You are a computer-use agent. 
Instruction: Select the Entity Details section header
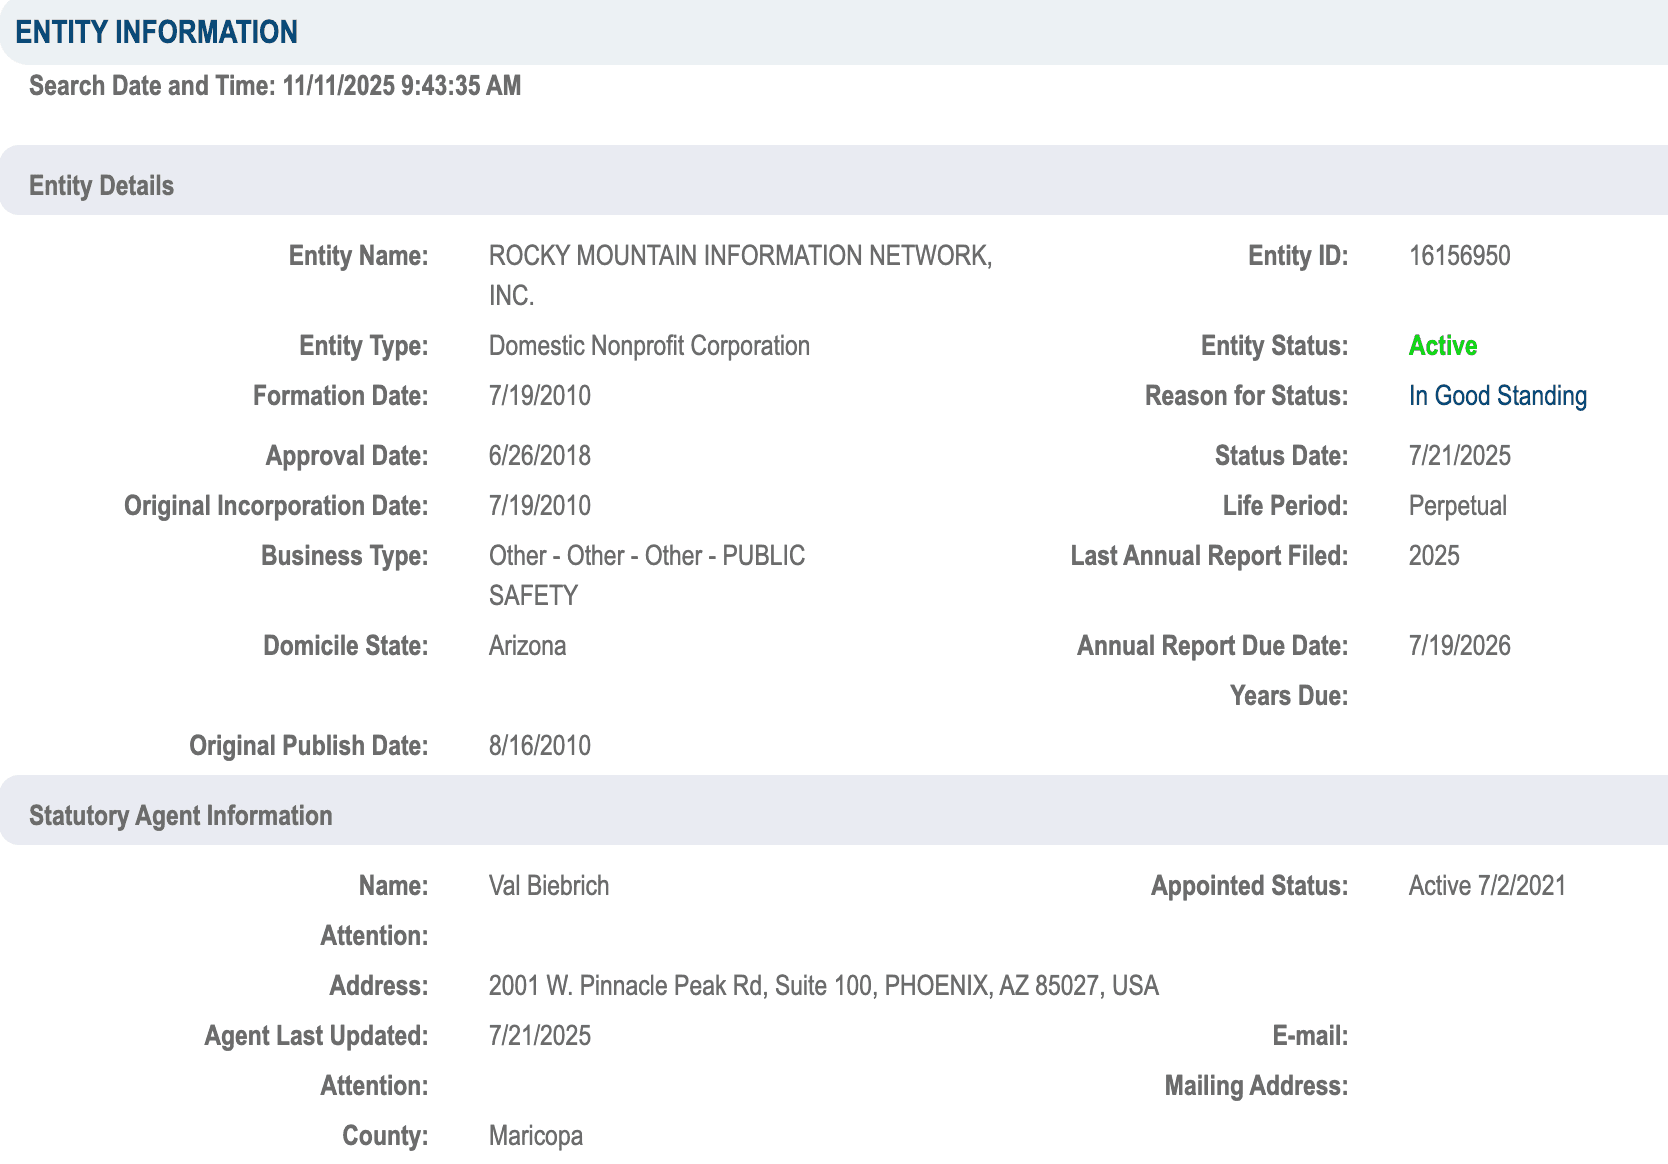tap(101, 186)
